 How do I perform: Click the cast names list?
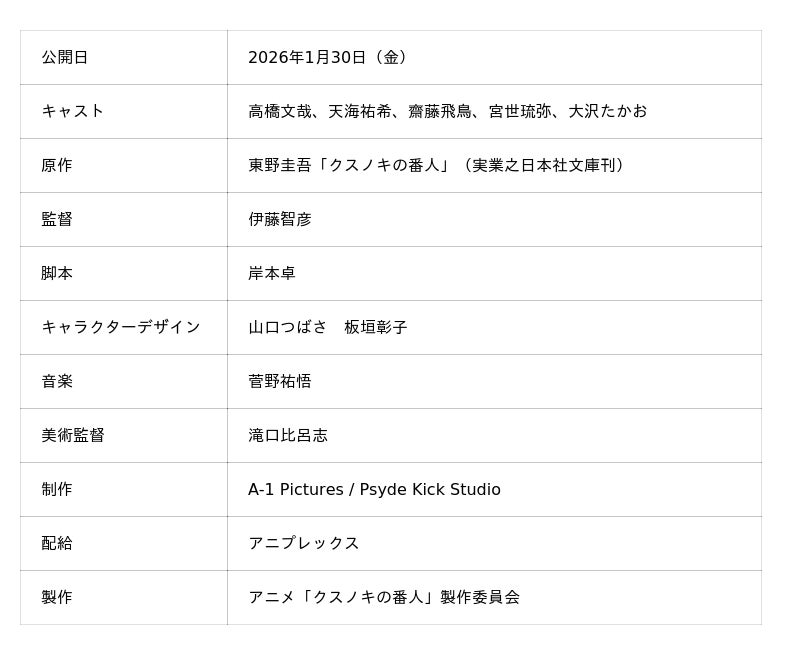(x=447, y=111)
